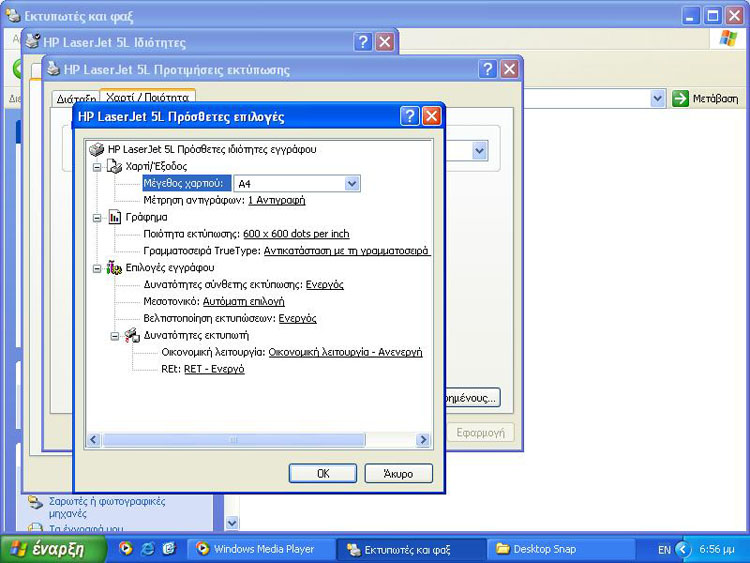Click the OK button
This screenshot has width=750, height=563.
click(323, 474)
